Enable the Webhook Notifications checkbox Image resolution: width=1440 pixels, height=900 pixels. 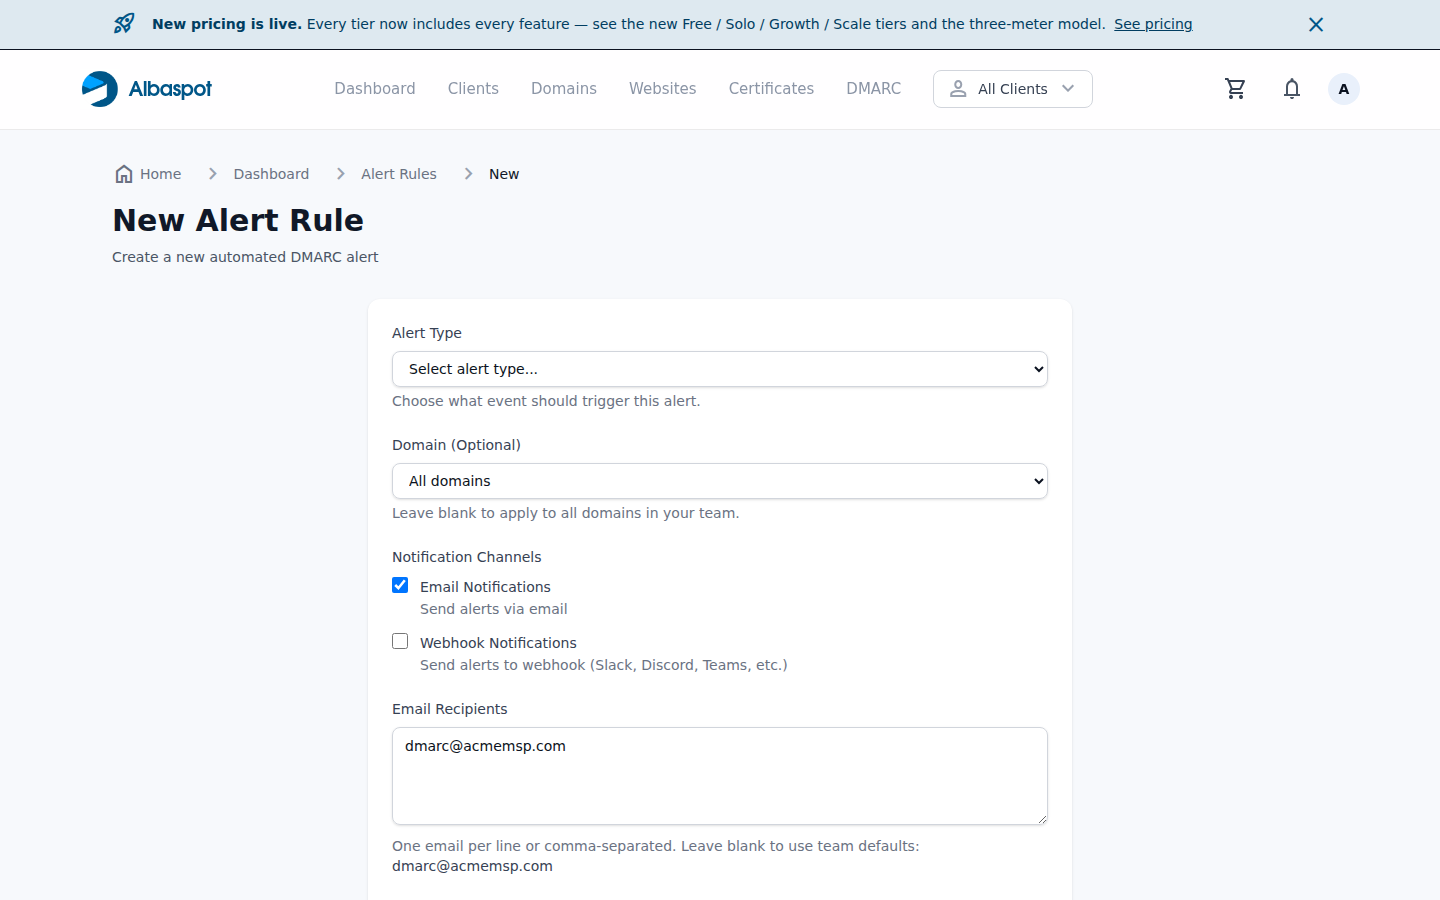coord(400,641)
